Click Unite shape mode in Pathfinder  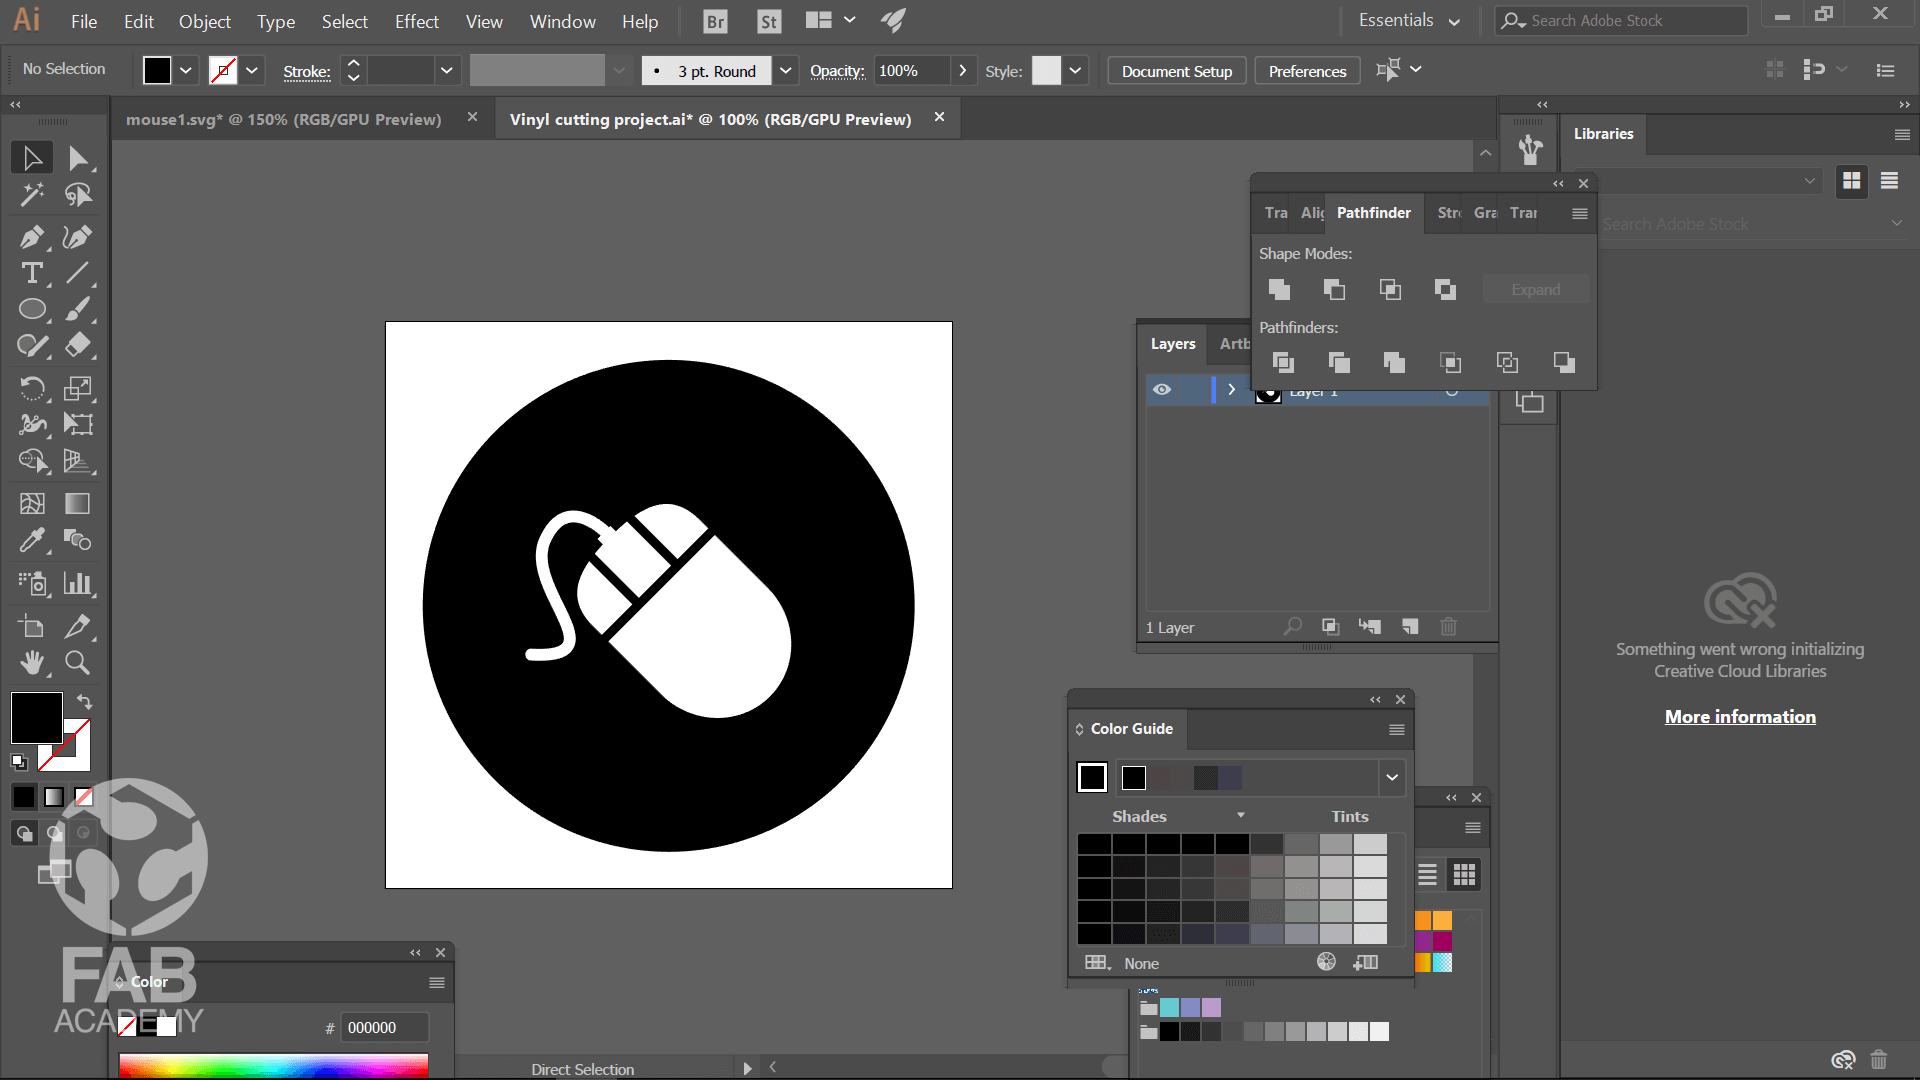1279,289
